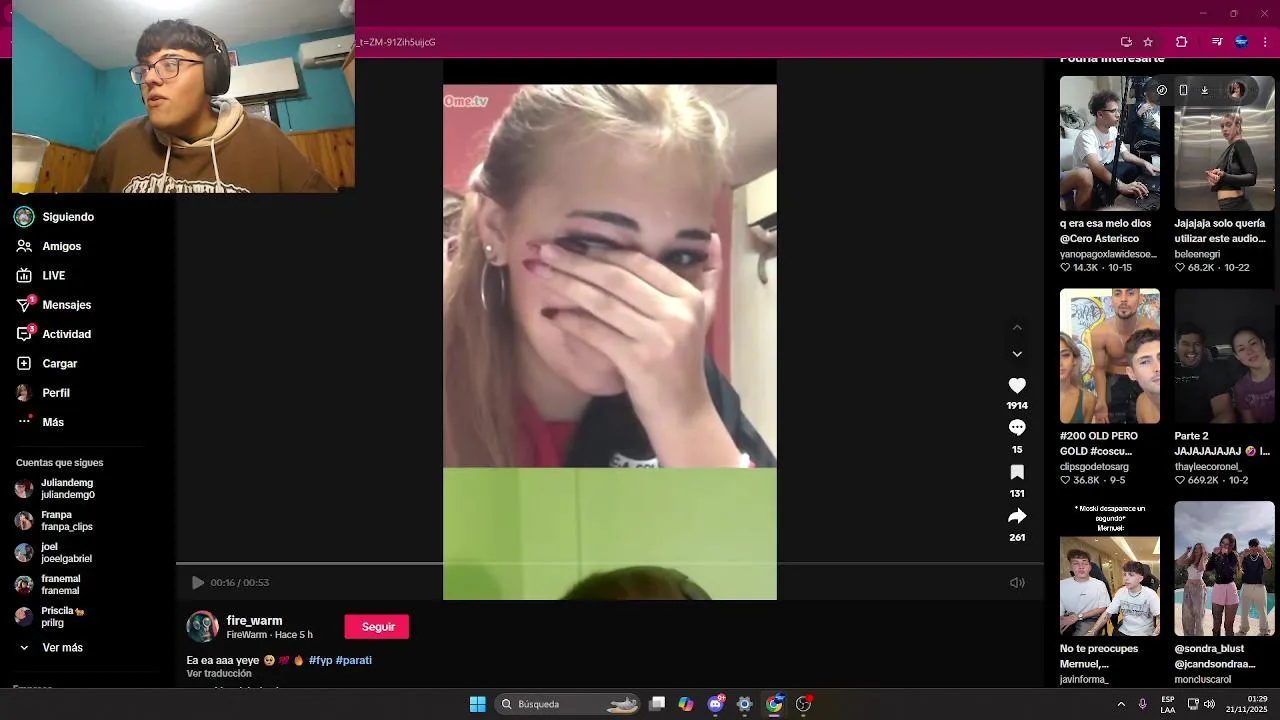
Task: Open the Windows Start menu
Action: pos(478,704)
